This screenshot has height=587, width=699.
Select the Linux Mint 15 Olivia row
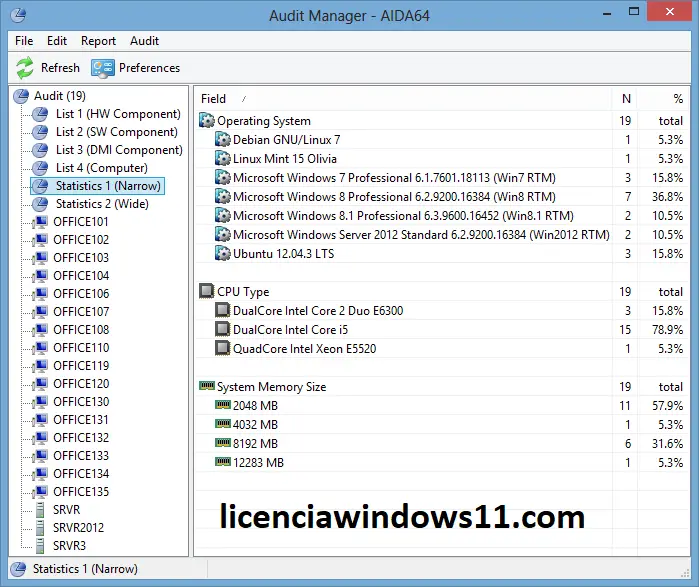click(x=442, y=159)
